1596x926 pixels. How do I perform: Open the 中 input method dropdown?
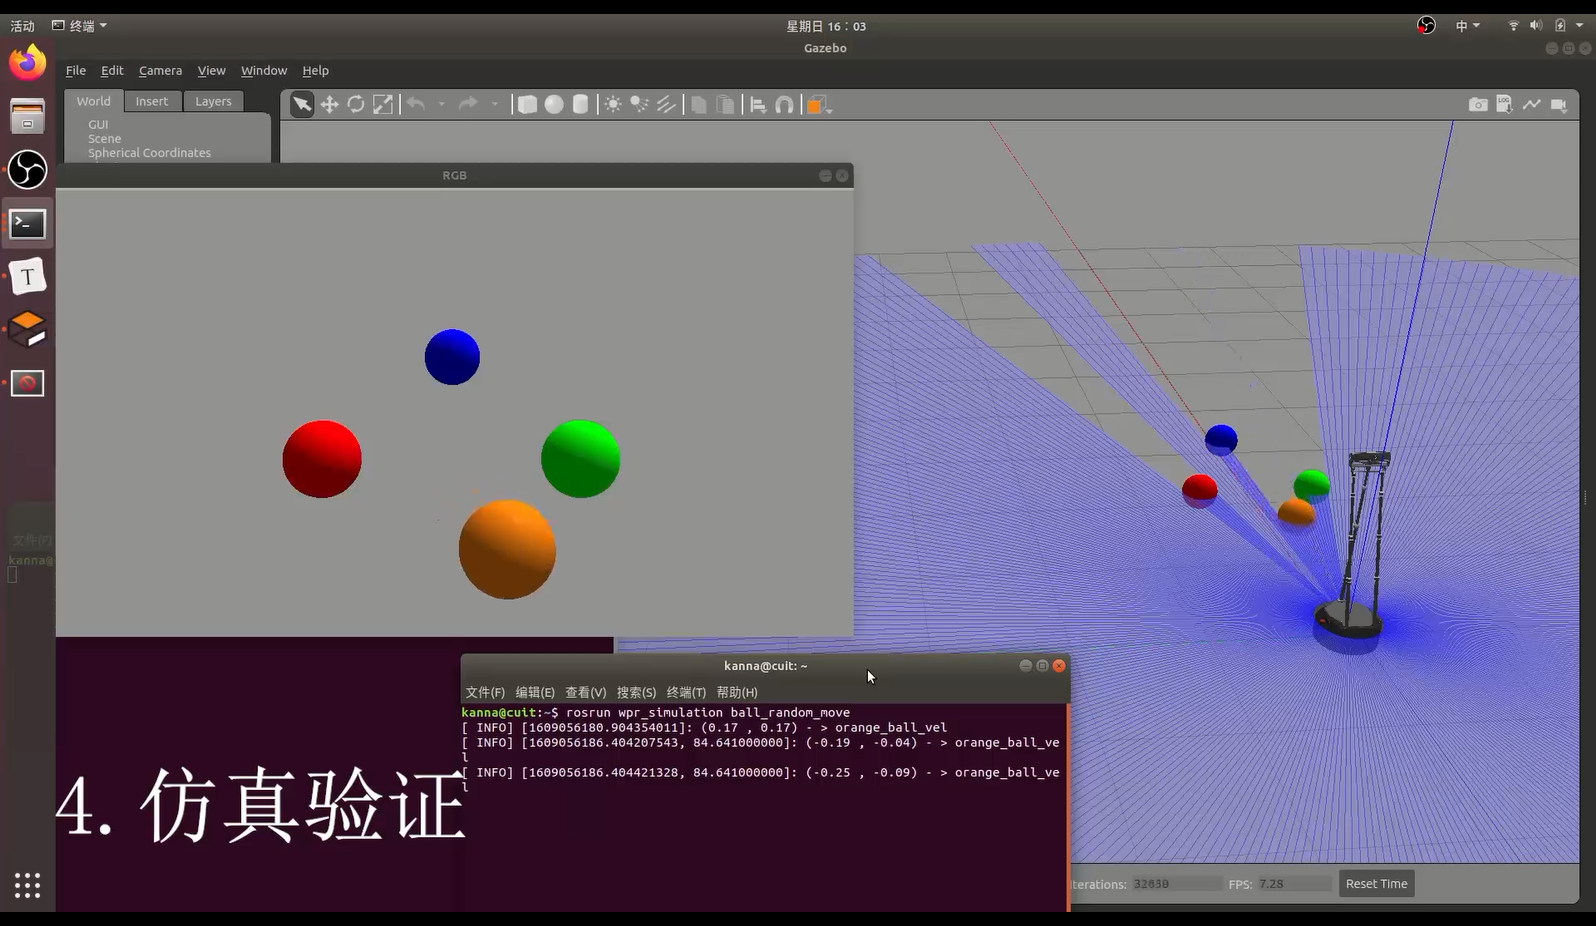[1467, 26]
